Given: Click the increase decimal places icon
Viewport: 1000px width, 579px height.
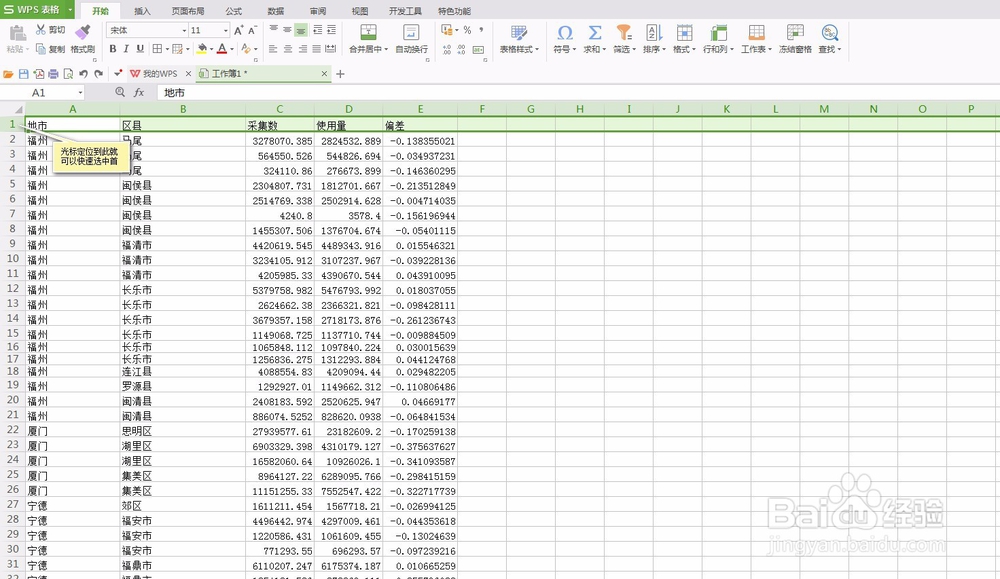Looking at the screenshot, I should coord(446,49).
